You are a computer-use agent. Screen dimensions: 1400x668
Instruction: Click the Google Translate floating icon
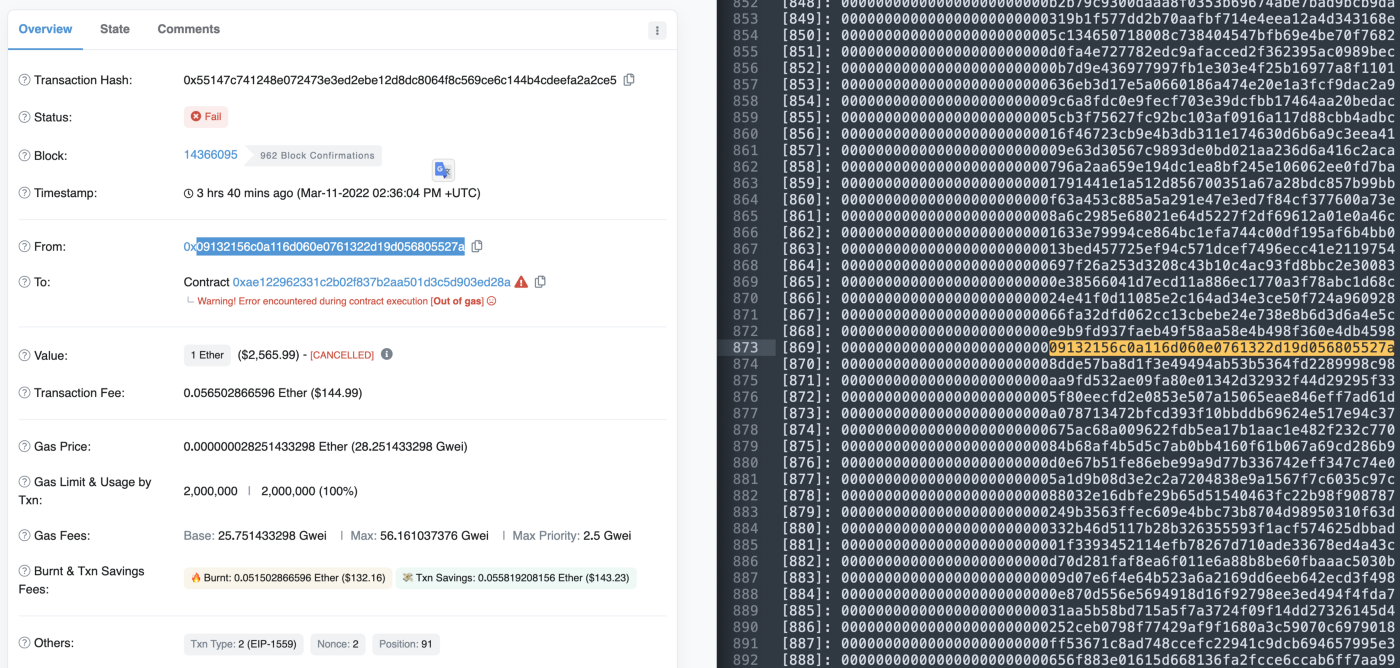(x=443, y=170)
